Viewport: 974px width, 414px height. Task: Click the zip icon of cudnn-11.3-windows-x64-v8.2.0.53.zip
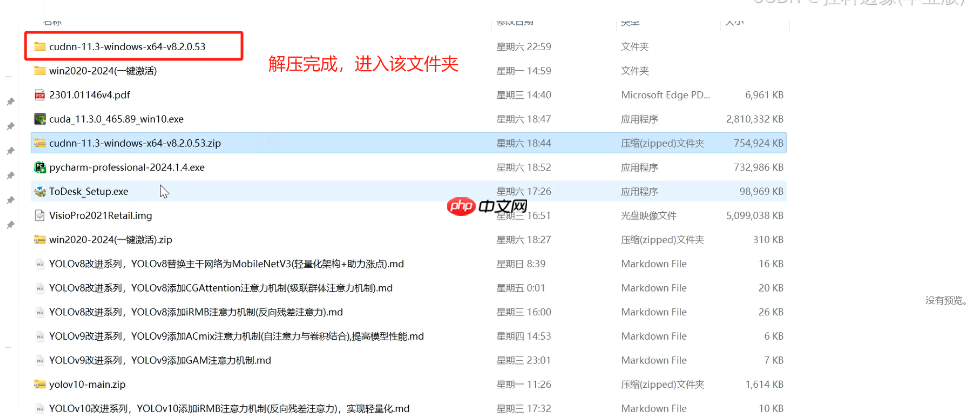pyautogui.click(x=40, y=143)
